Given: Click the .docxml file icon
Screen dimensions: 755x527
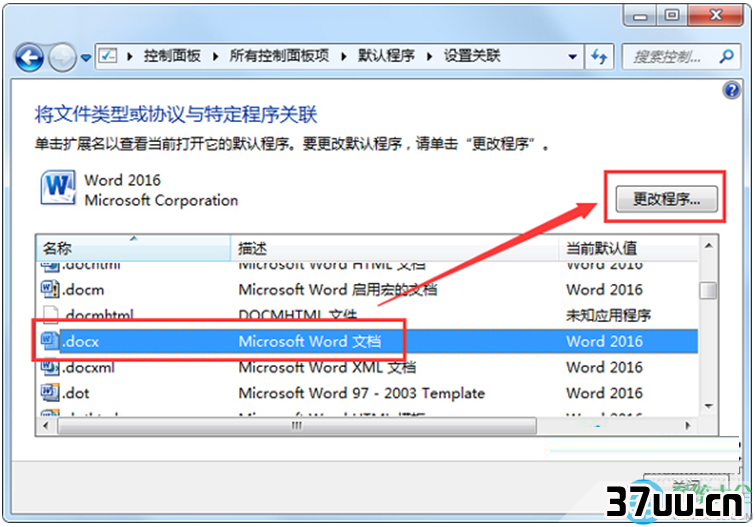Looking at the screenshot, I should (50, 367).
